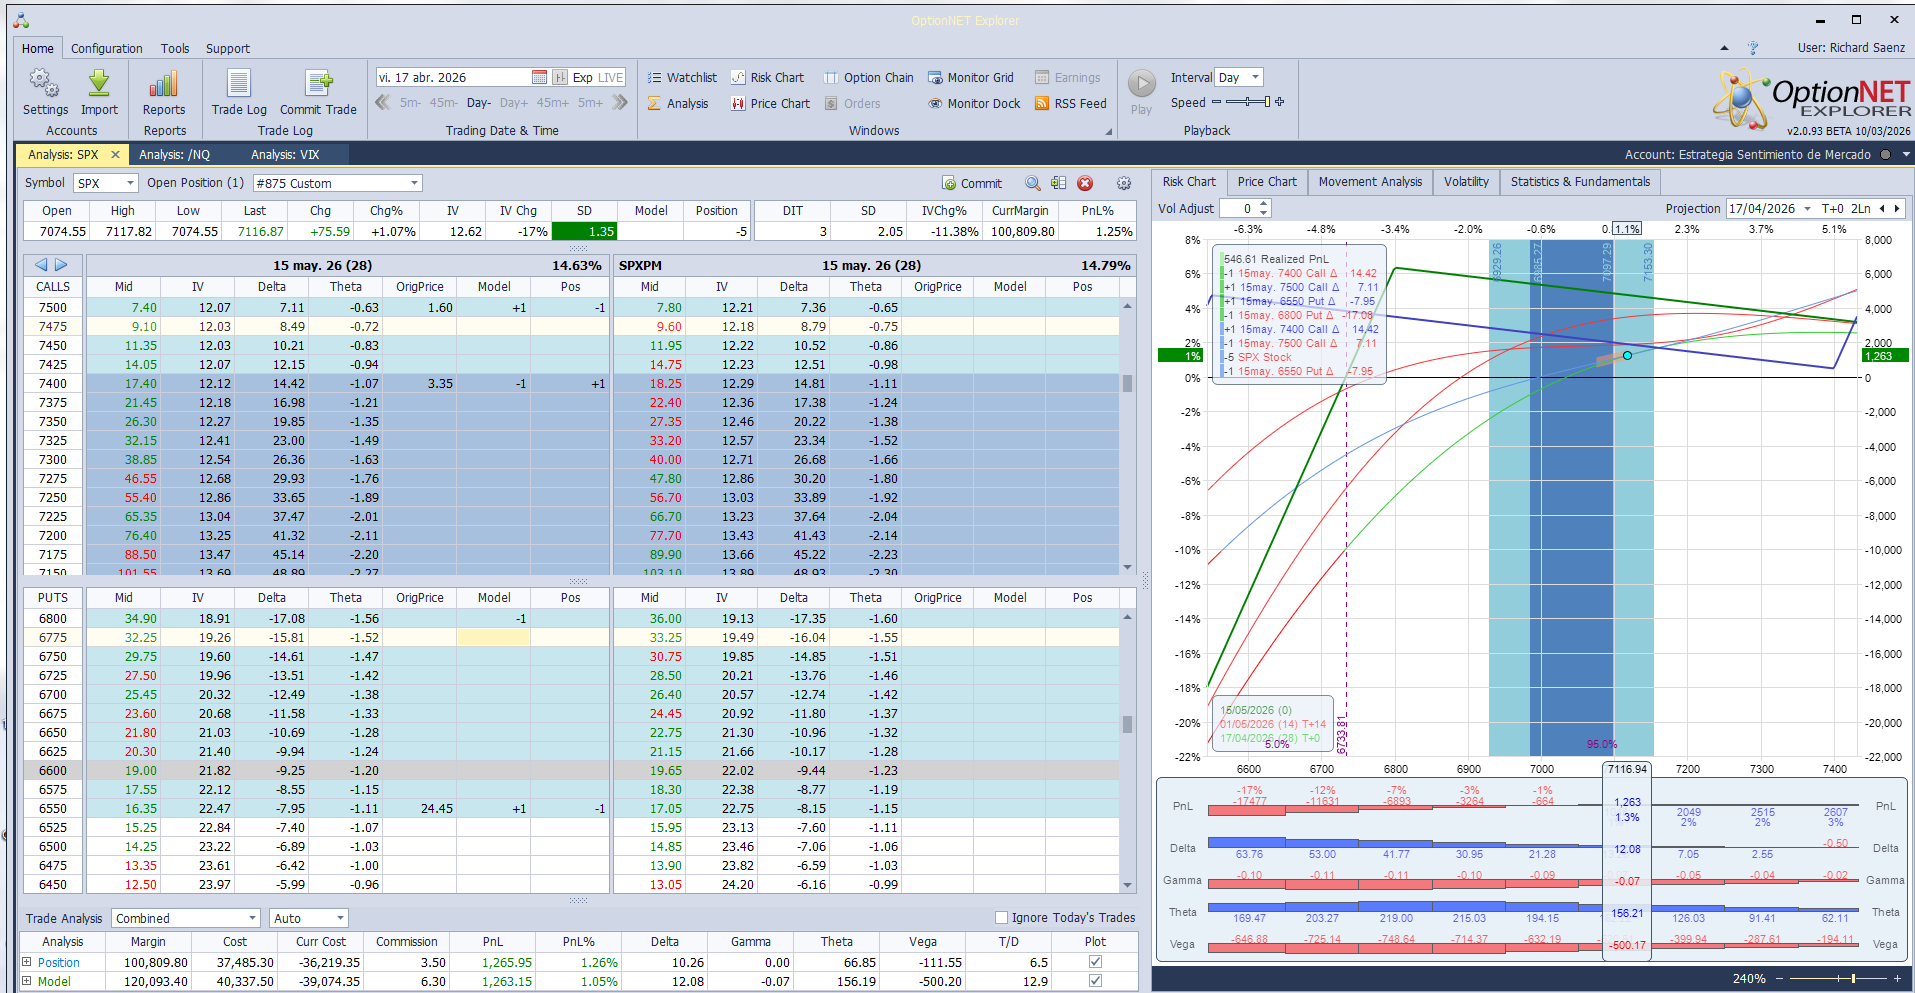The image size is (1915, 993).
Task: Expand the Position row in analysis
Action: 27,962
